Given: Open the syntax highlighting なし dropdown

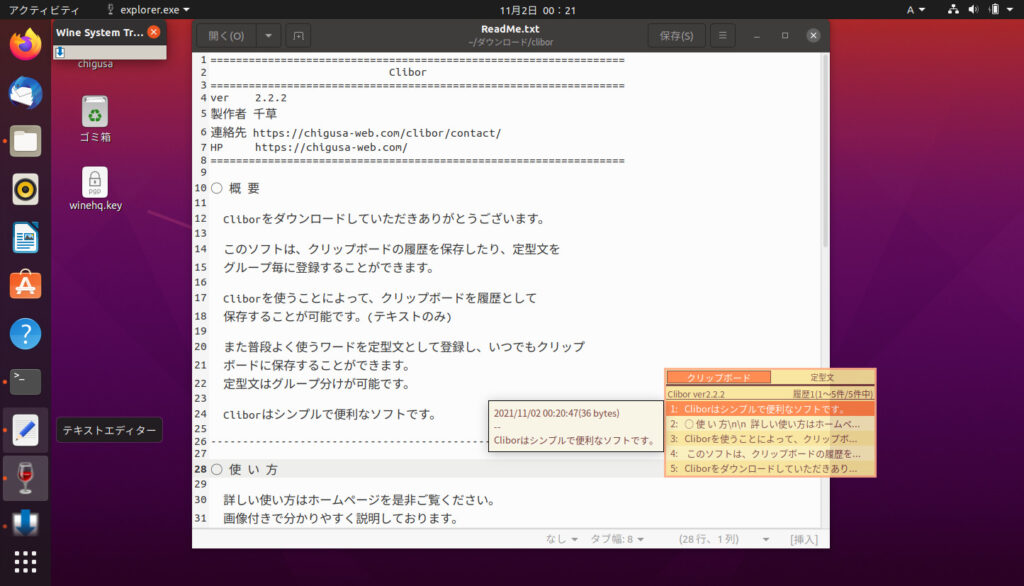Looking at the screenshot, I should (x=562, y=539).
